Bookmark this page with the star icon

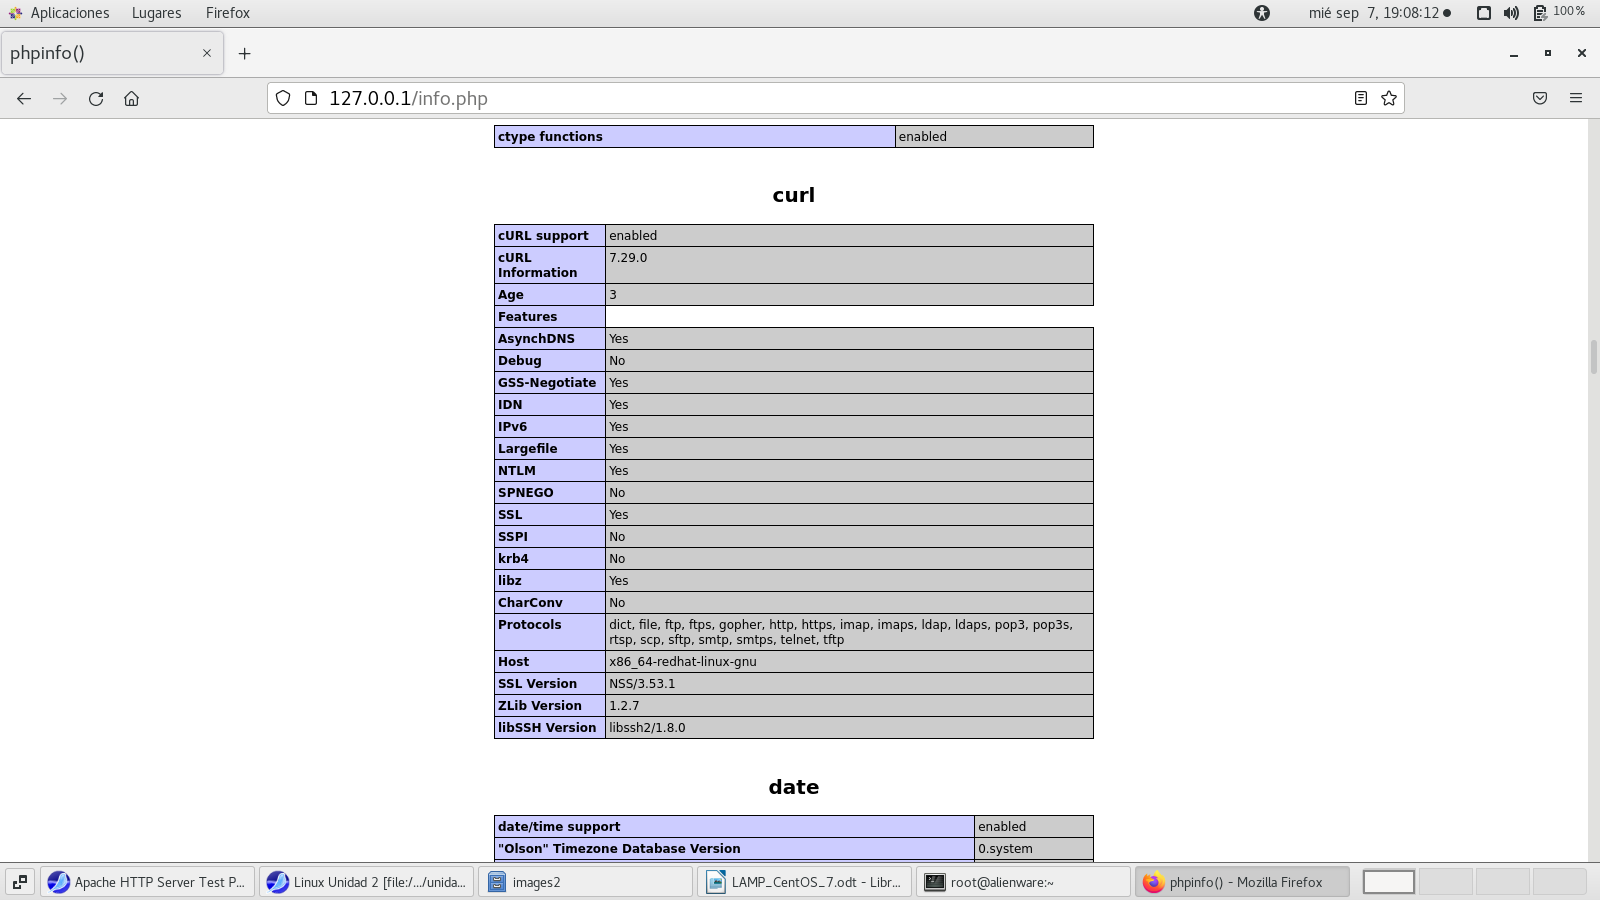1389,98
